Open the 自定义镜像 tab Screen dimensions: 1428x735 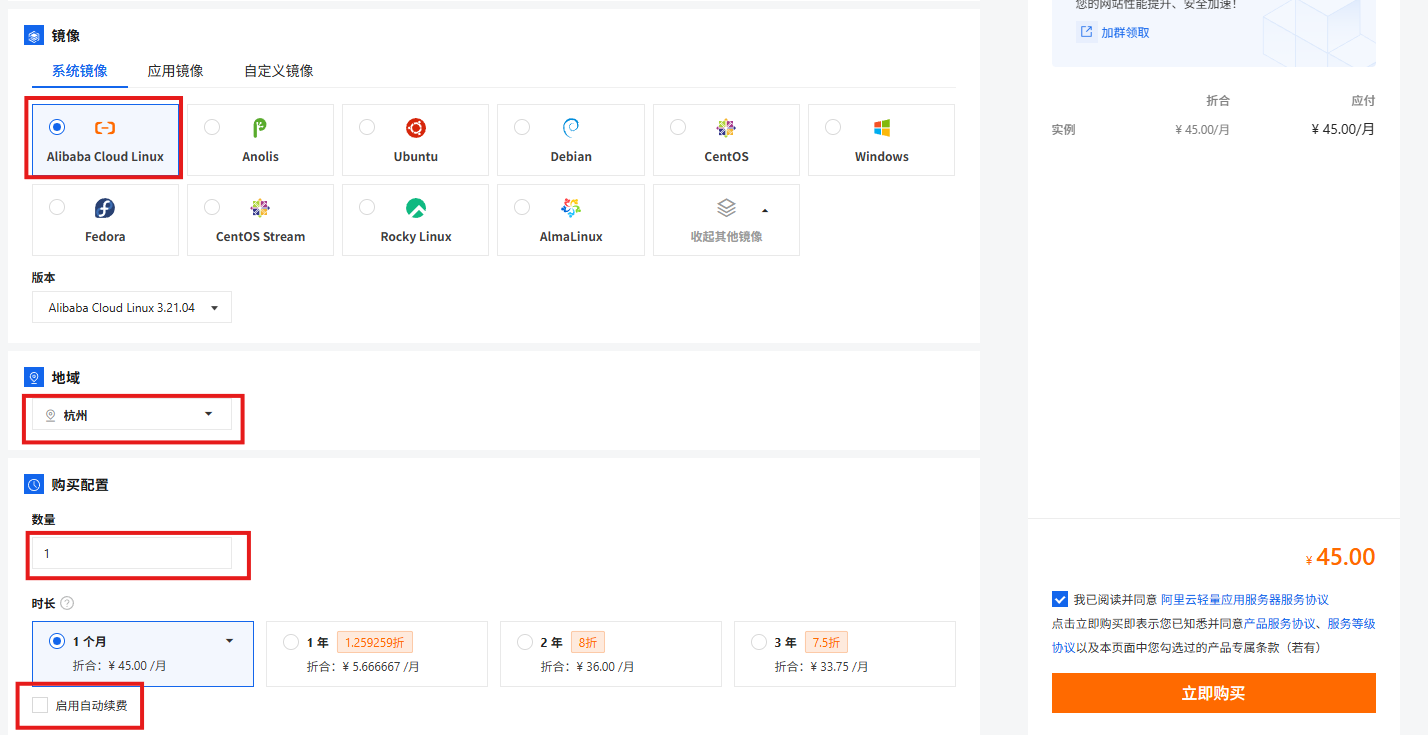coord(279,71)
